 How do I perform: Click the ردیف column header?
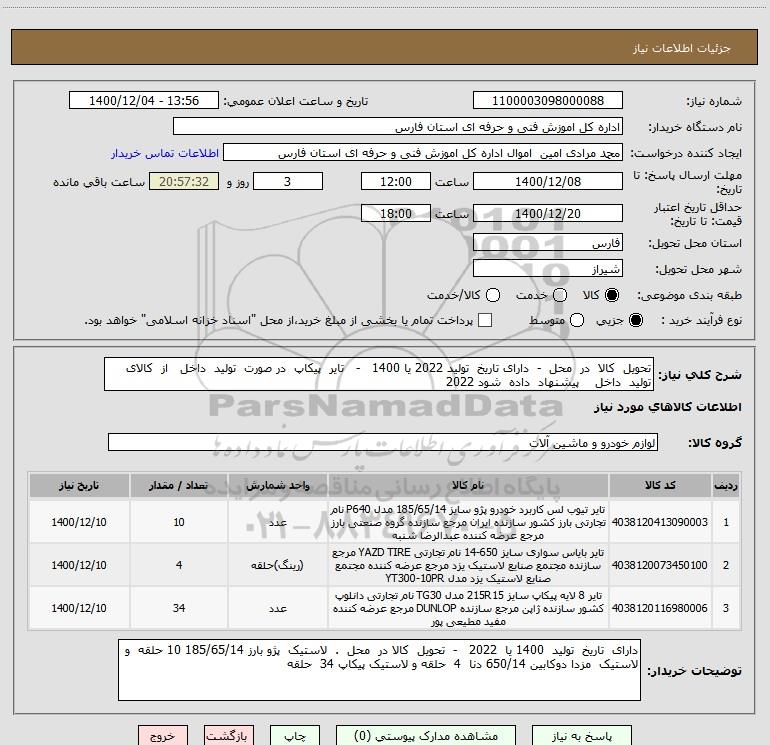(726, 485)
